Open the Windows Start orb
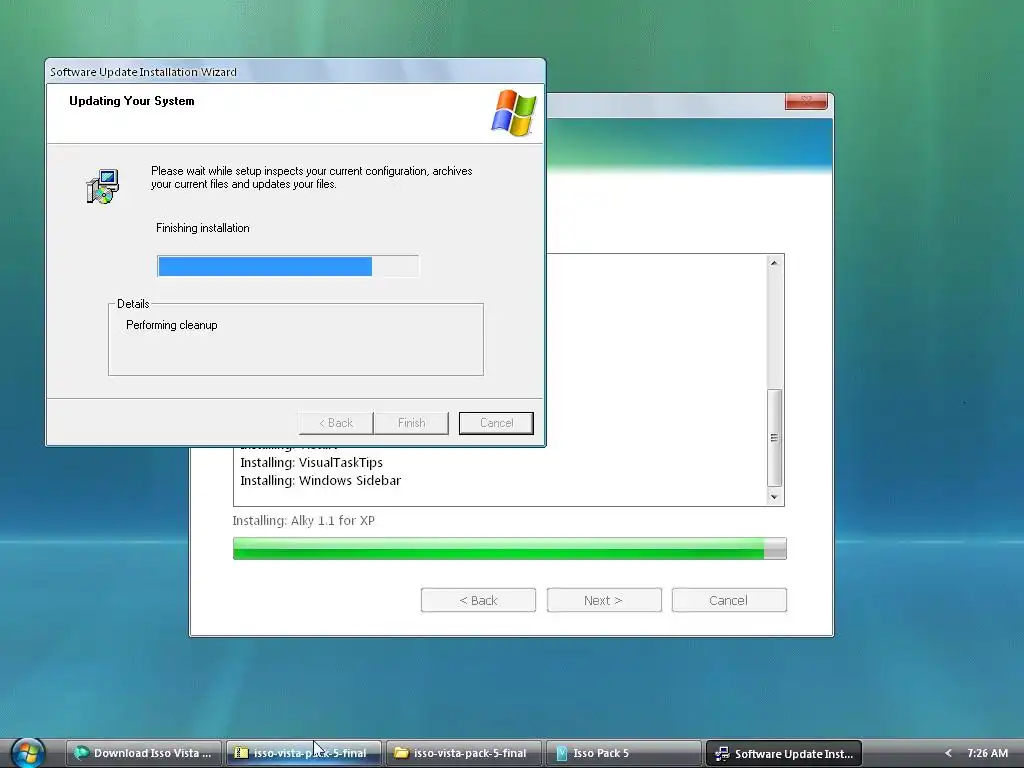The image size is (1024, 768). point(27,753)
